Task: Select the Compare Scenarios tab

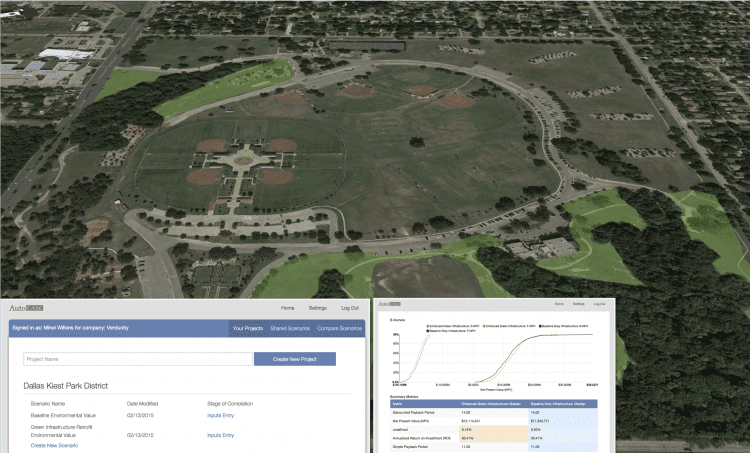Action: click(339, 328)
